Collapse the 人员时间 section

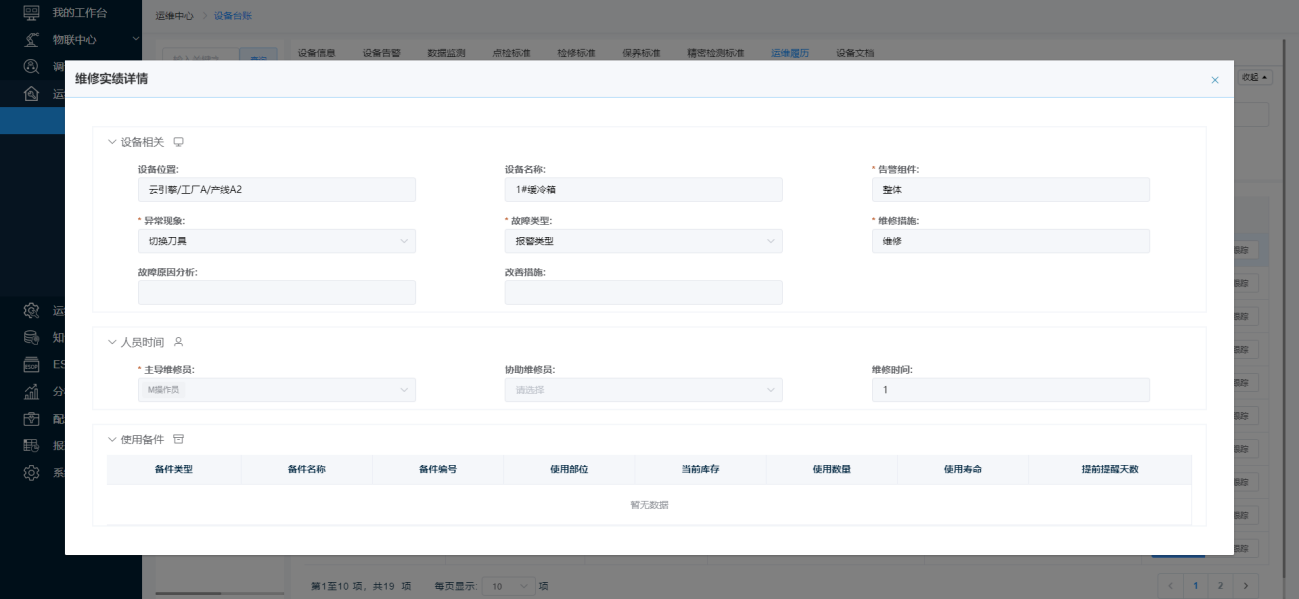112,342
